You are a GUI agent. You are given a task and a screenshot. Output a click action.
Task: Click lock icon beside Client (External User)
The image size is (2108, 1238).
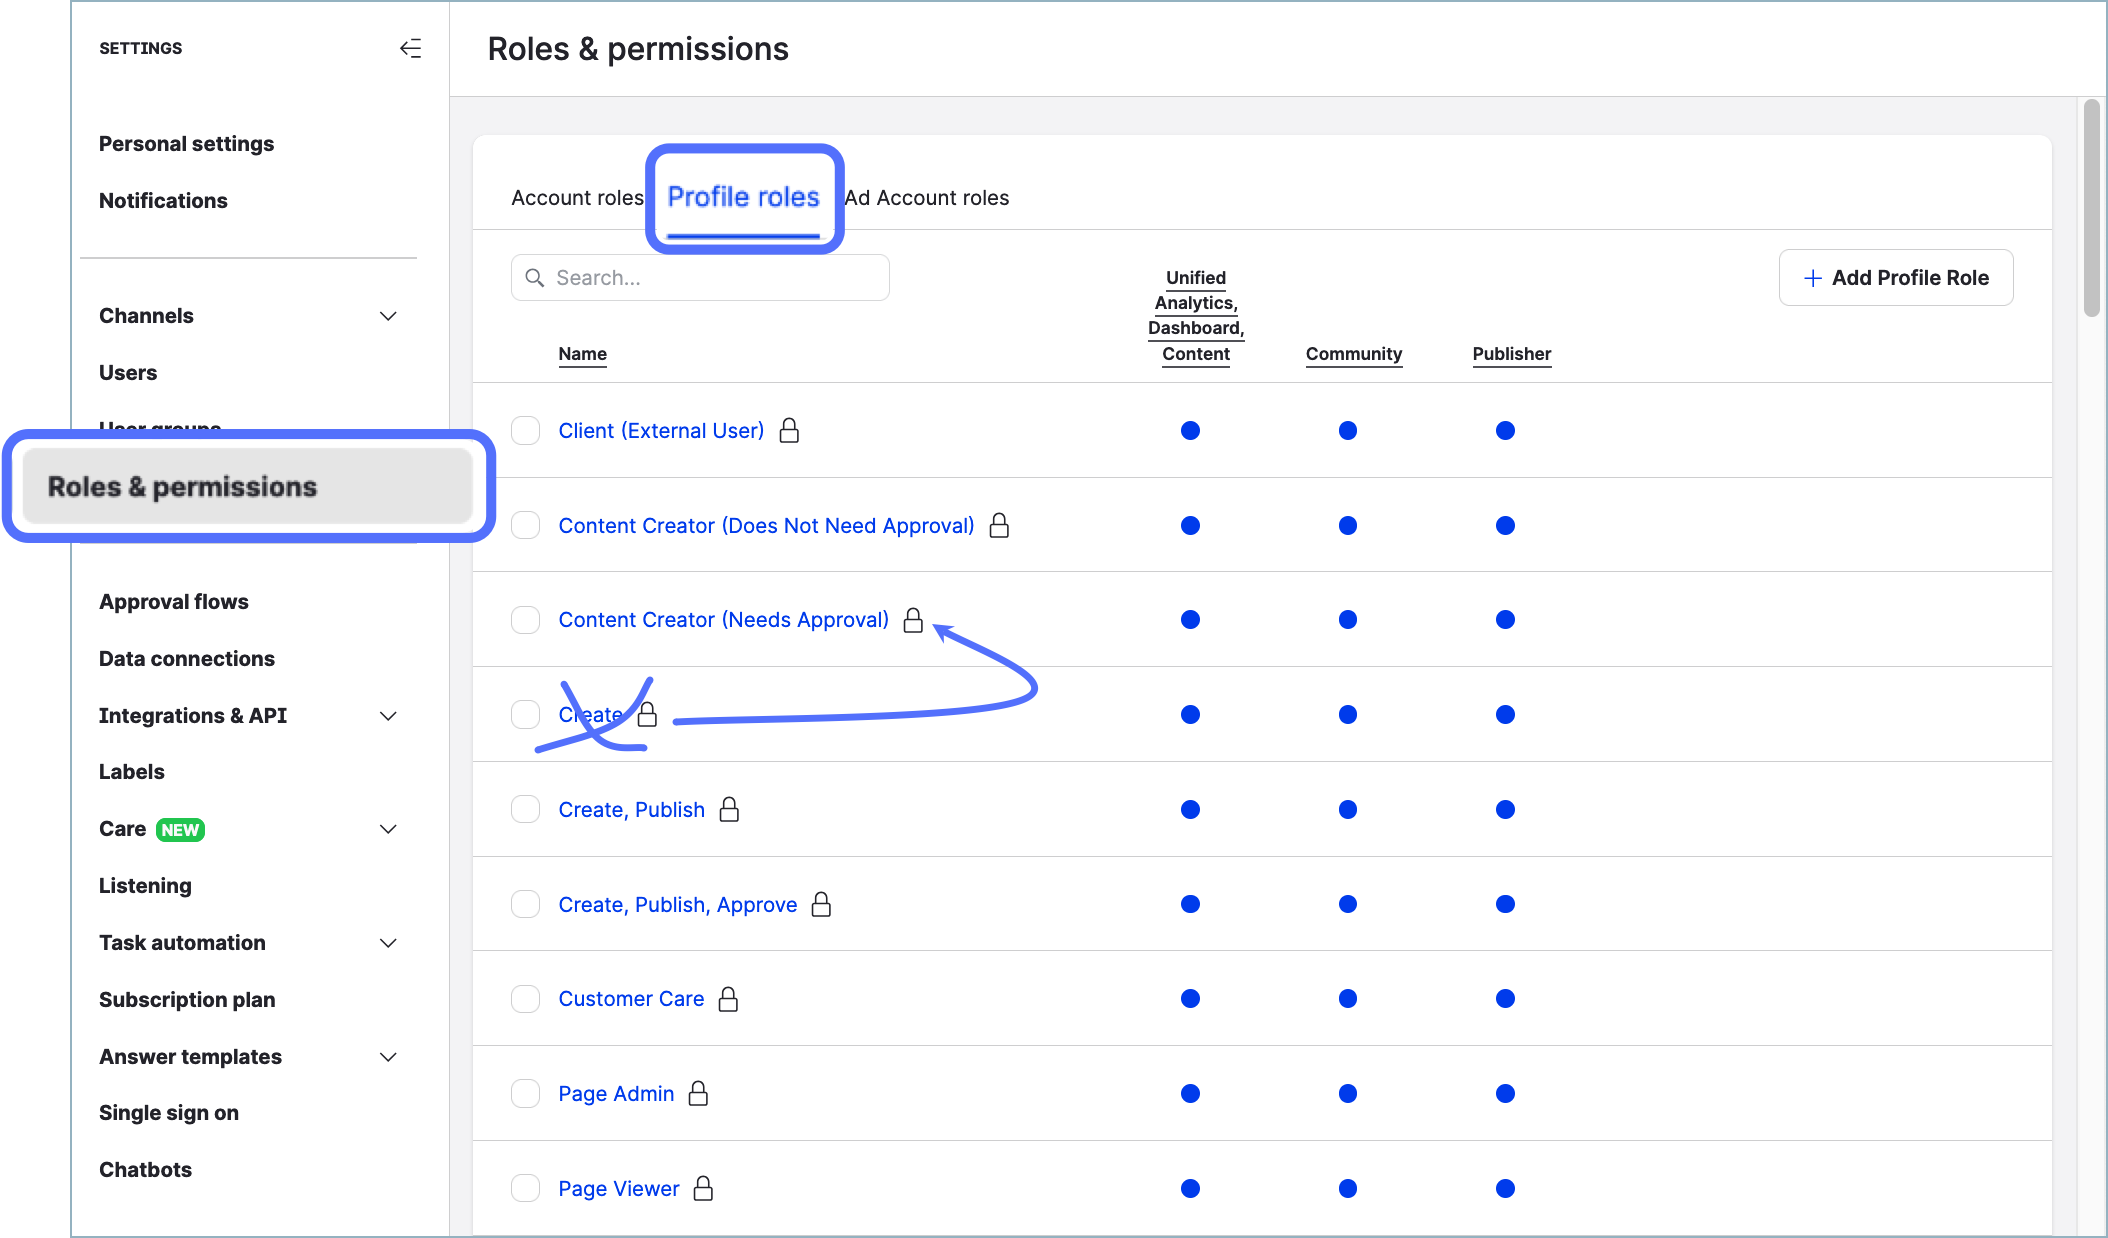789,431
